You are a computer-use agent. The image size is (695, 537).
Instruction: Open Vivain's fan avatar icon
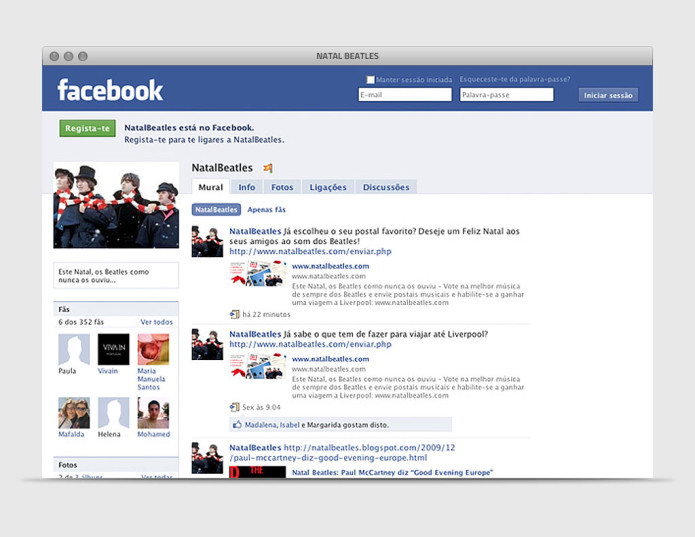(113, 349)
